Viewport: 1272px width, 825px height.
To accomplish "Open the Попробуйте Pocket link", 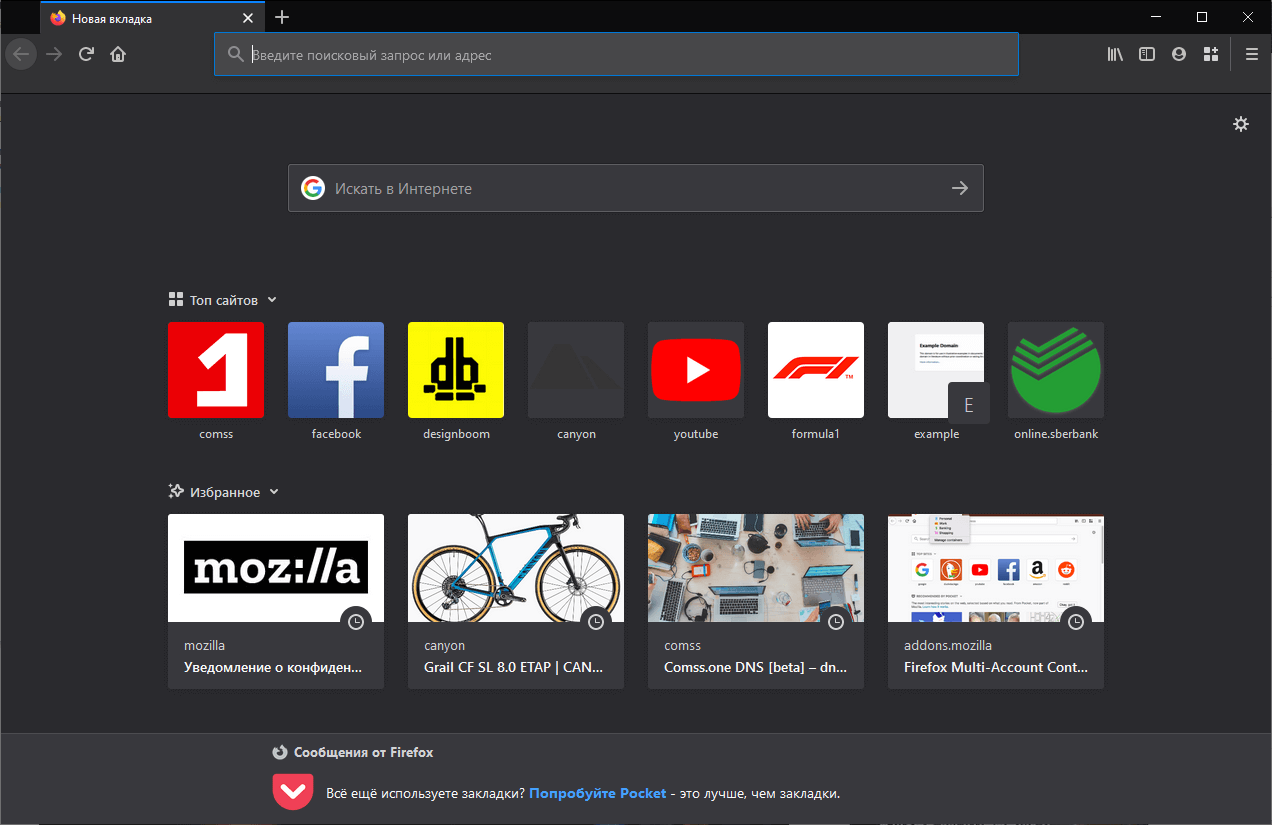I will (597, 792).
